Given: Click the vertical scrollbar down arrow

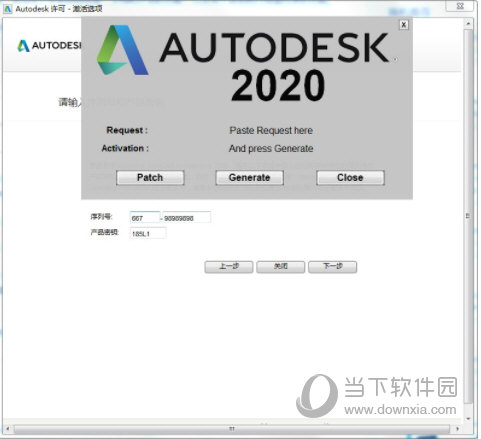Looking at the screenshot, I should 468,419.
